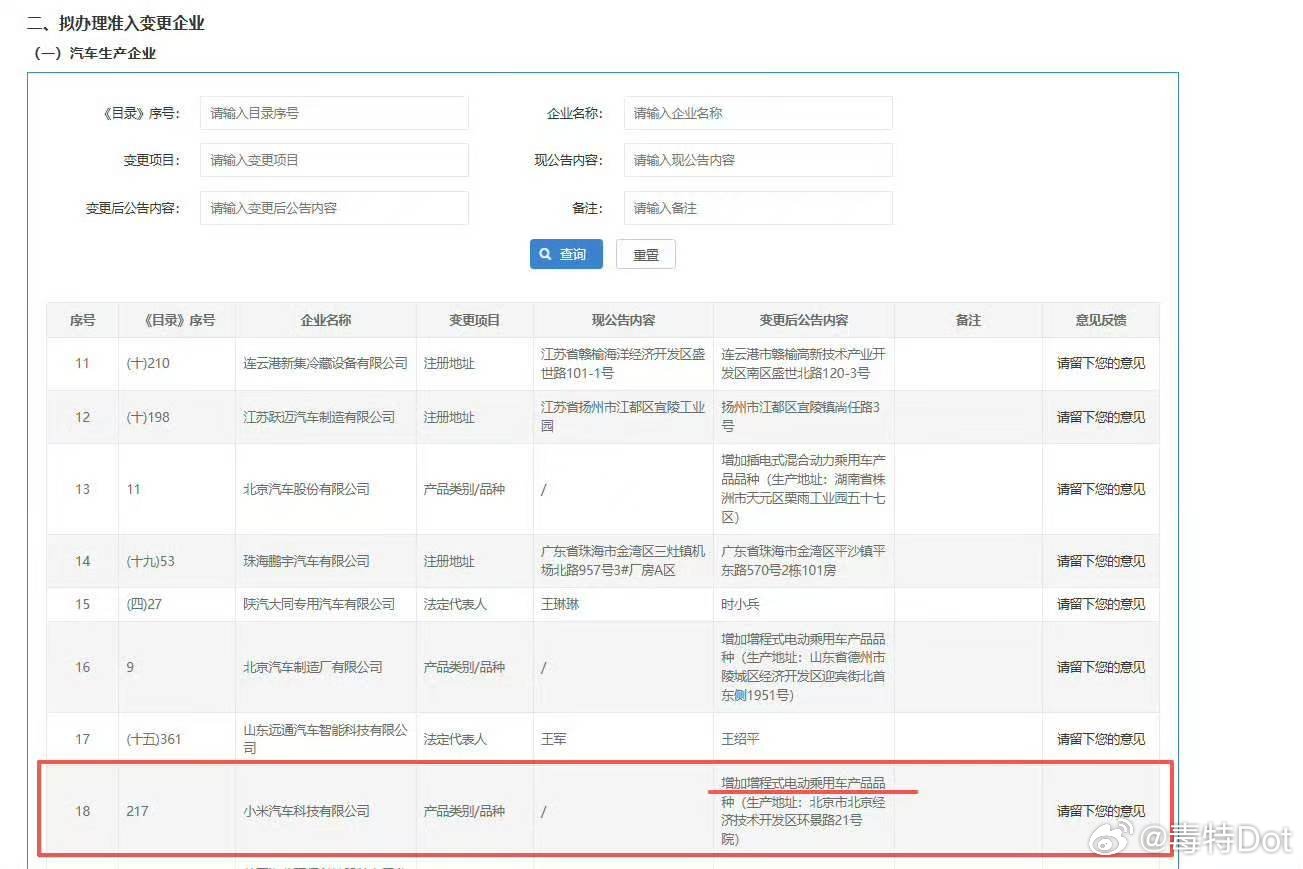
Task: Focus the 企业名称 input field
Action: click(x=758, y=113)
